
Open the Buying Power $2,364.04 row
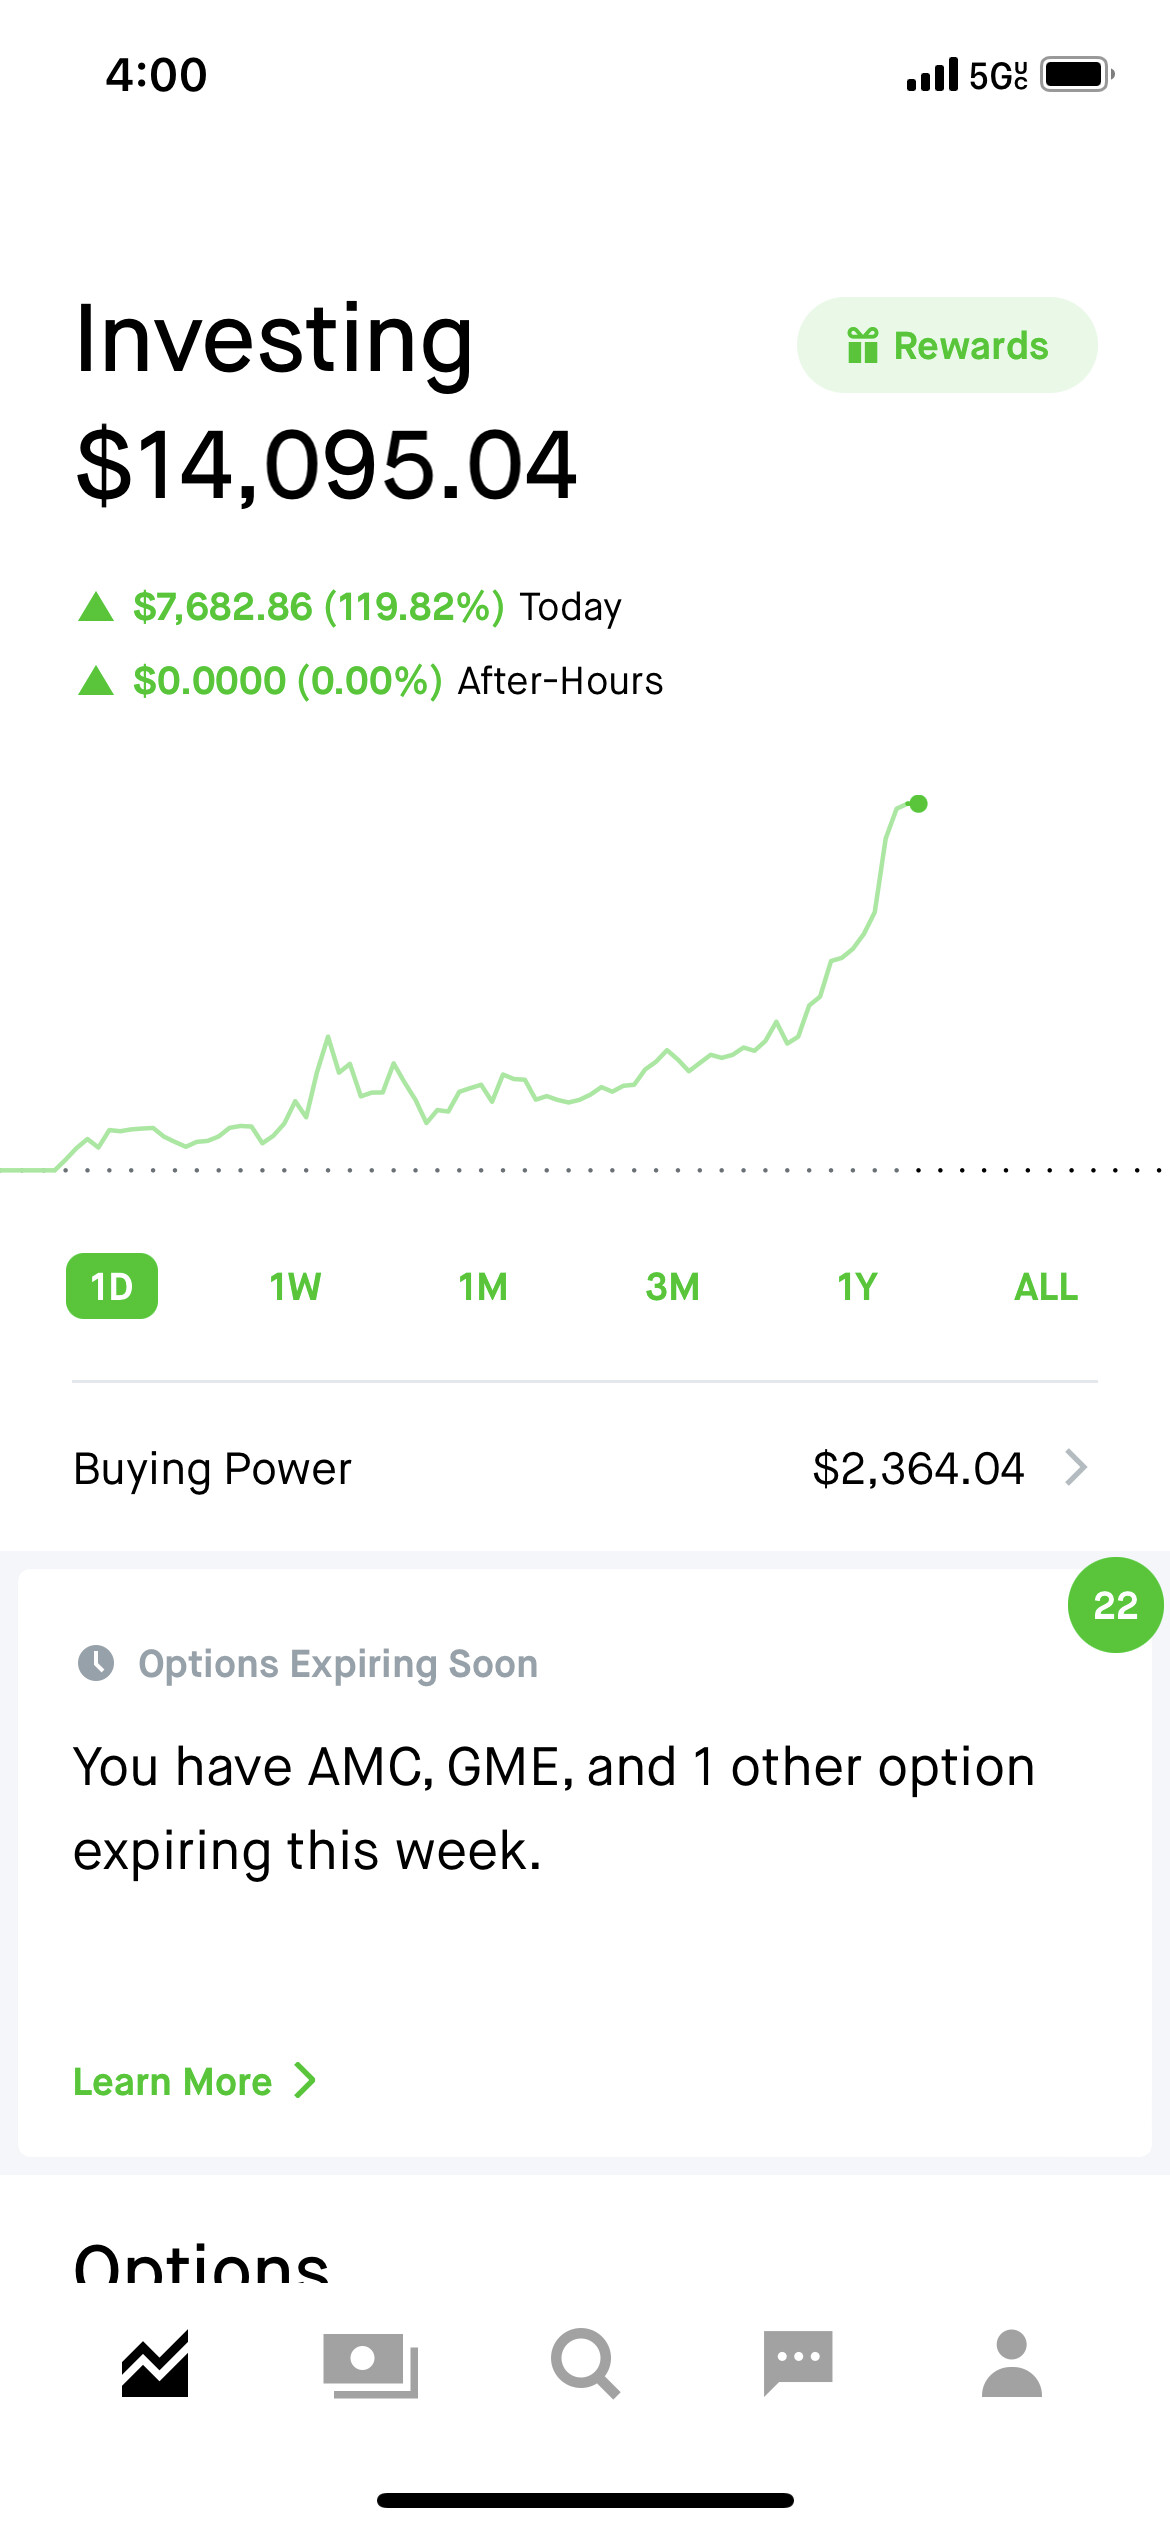tap(585, 1468)
